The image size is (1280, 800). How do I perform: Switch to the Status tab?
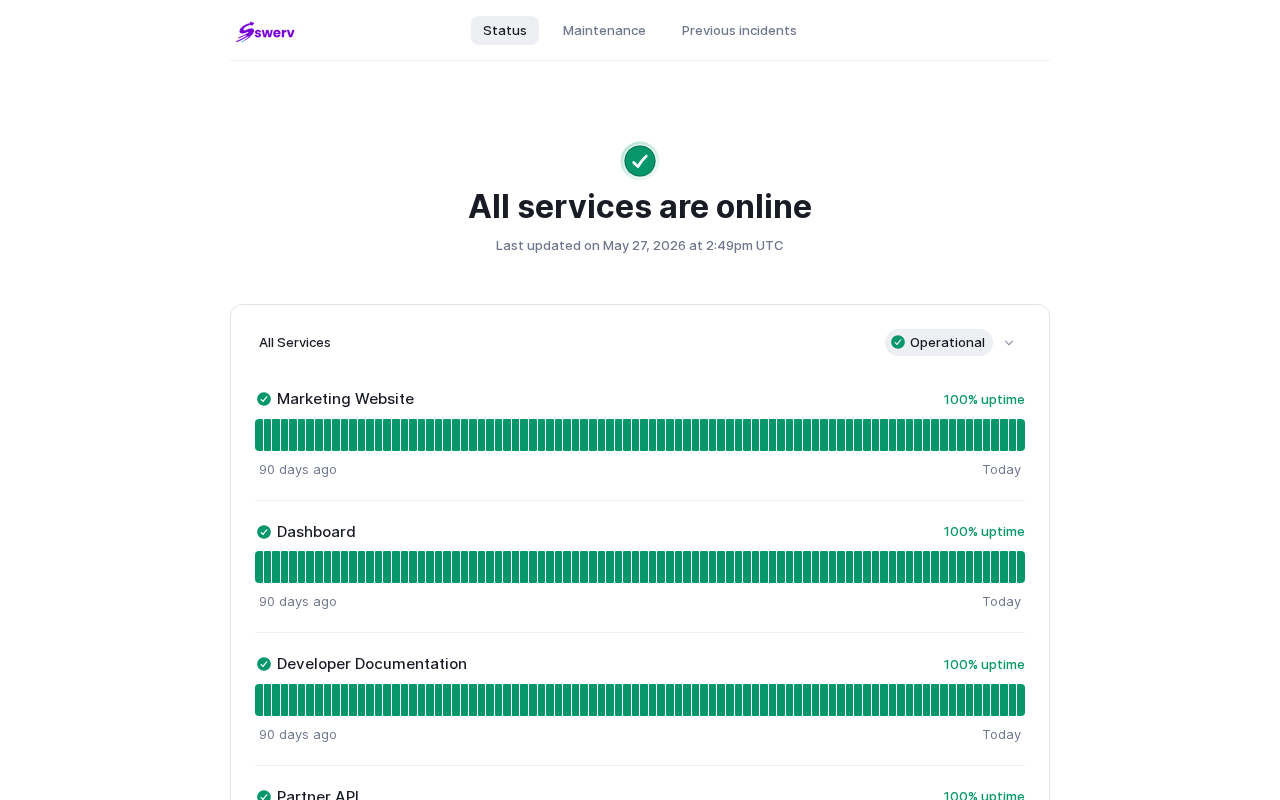pos(505,30)
